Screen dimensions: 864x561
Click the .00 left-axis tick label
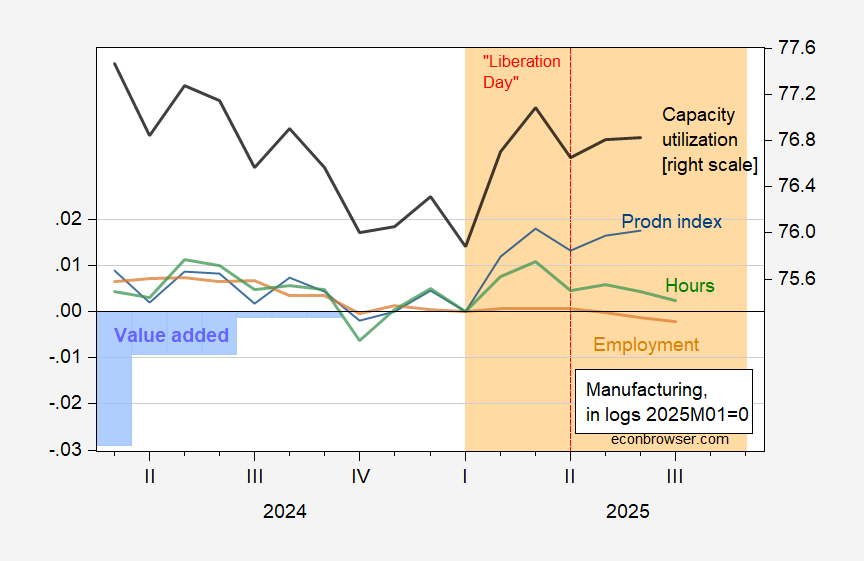click(73, 311)
